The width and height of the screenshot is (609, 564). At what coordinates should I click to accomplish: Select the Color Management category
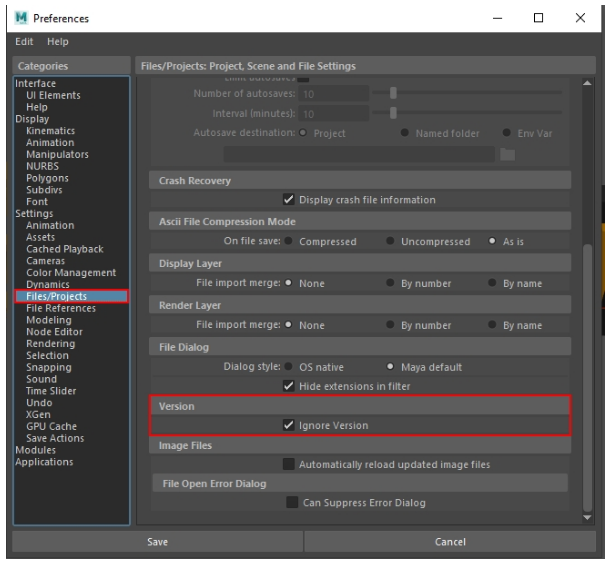pos(71,272)
